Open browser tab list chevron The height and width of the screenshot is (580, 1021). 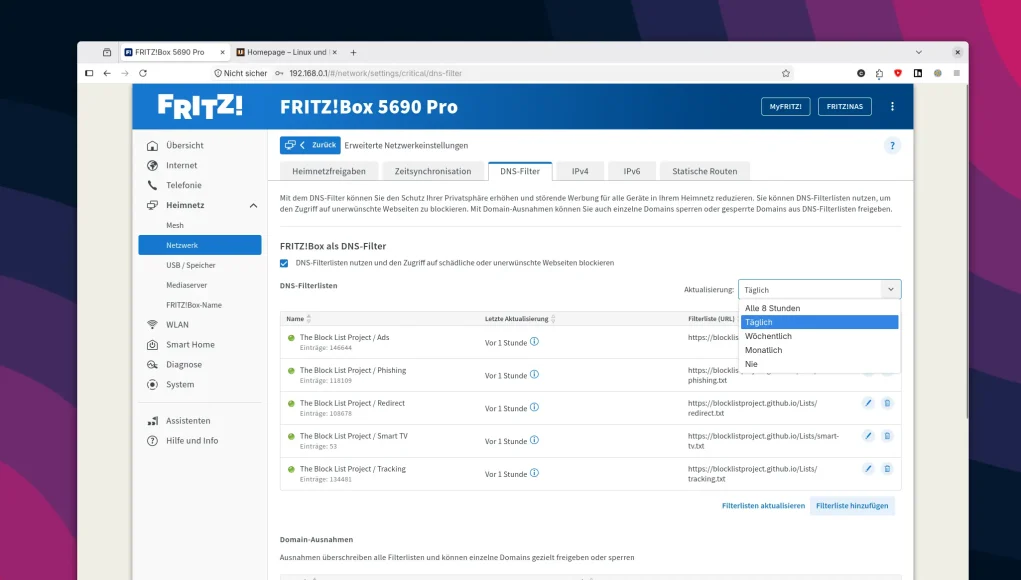[x=919, y=52]
